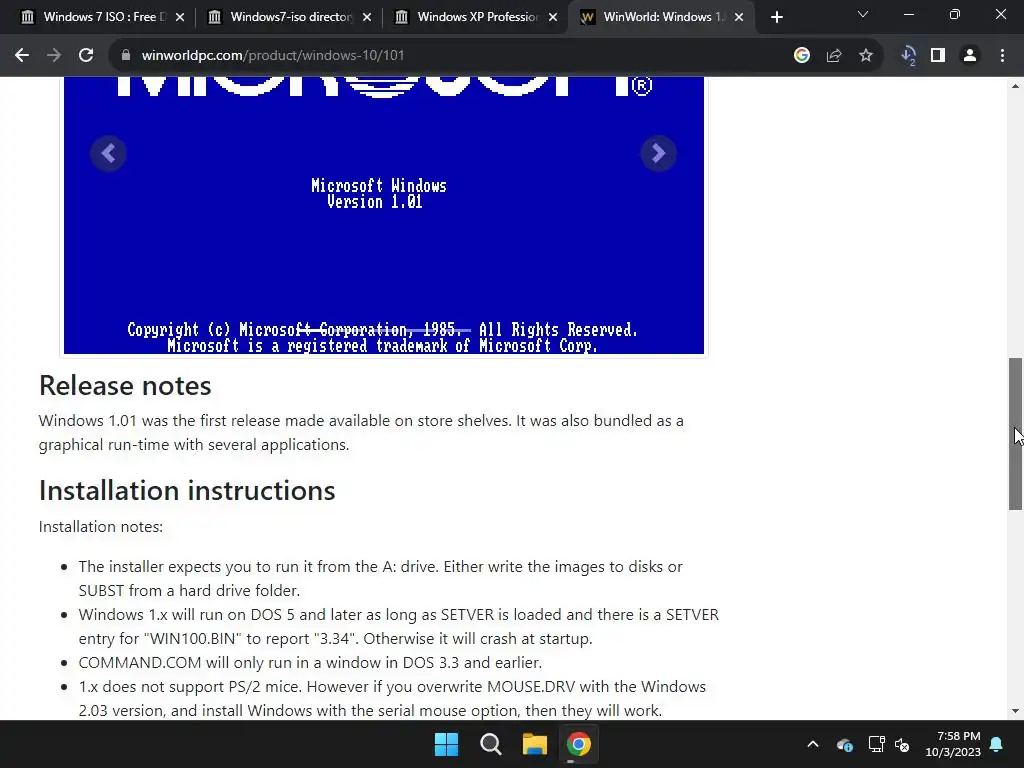Image resolution: width=1024 pixels, height=768 pixels.
Task: Click the bullet about SETVER entry
Action: point(398,626)
